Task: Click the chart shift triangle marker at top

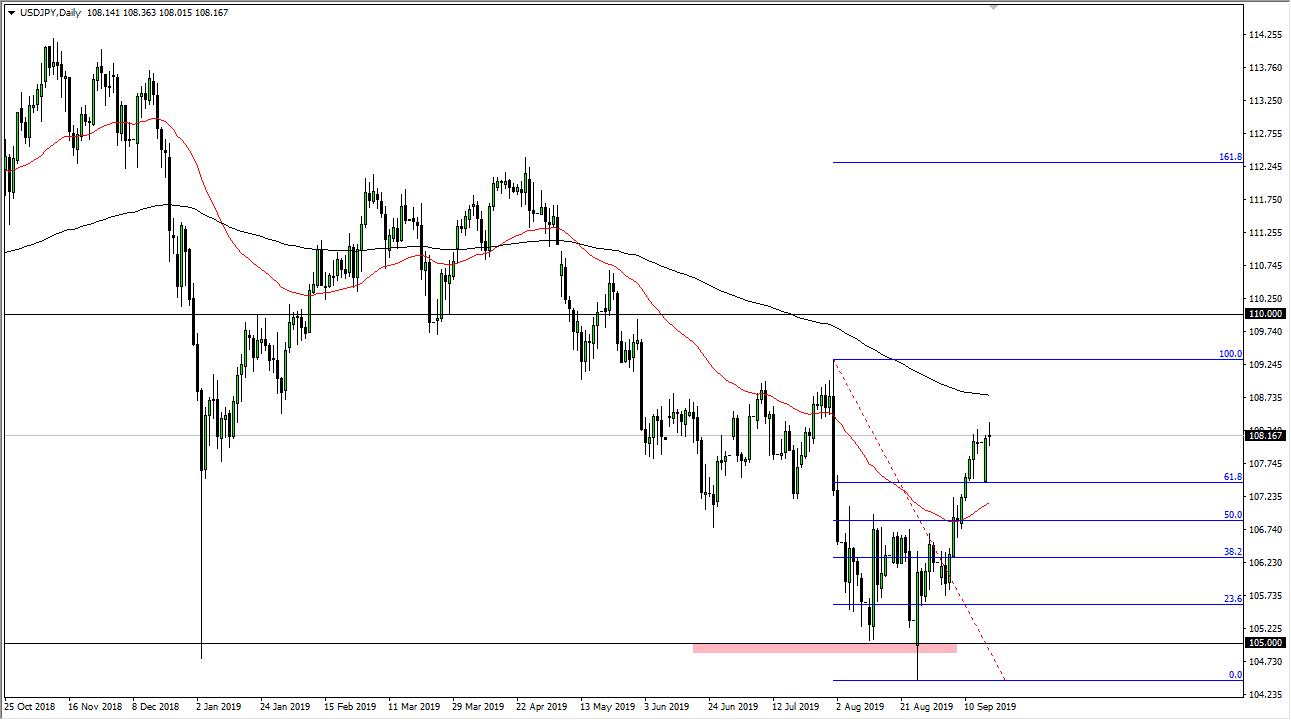Action: click(993, 6)
